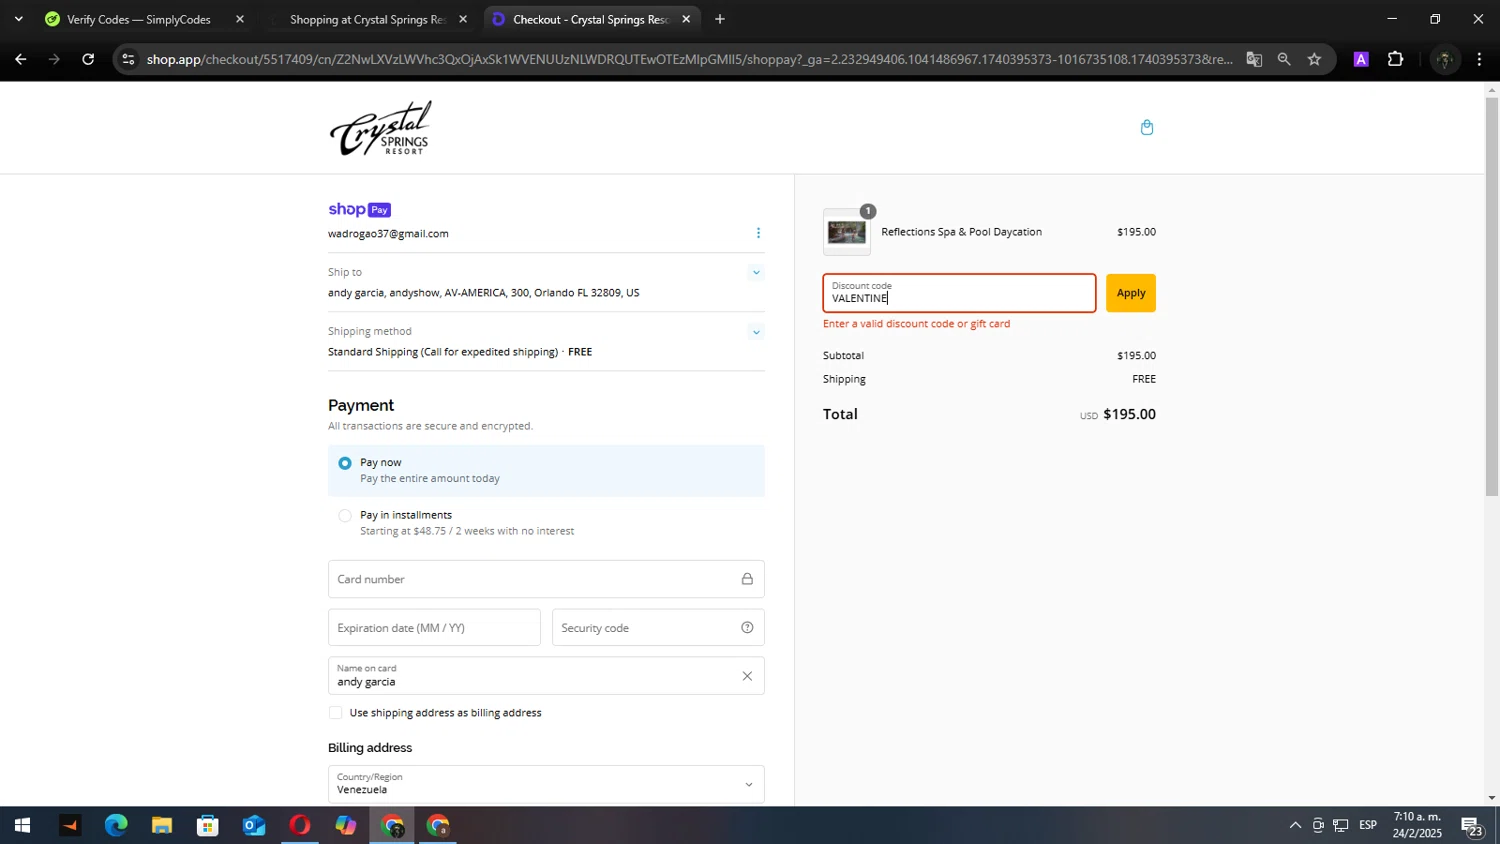Click the page vertical scrollbar
Screen dimensions: 1500x844
[x=1492, y=296]
